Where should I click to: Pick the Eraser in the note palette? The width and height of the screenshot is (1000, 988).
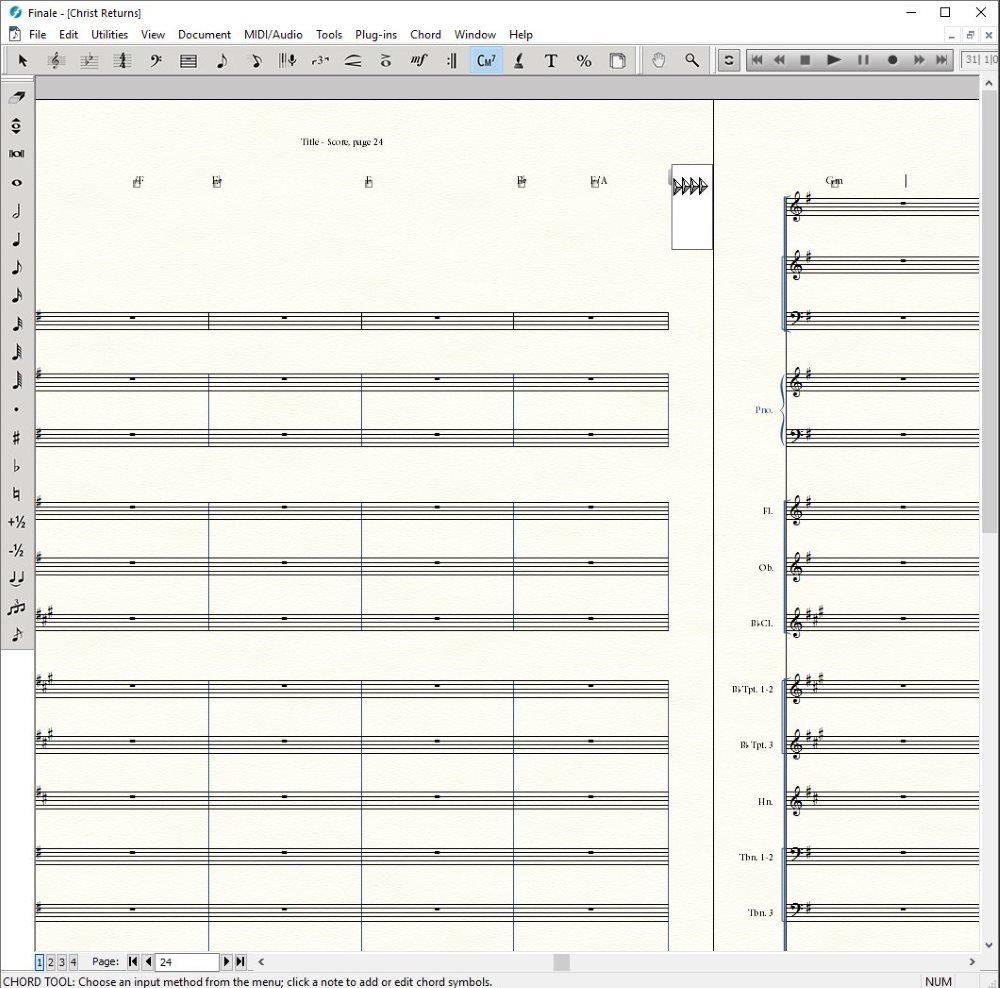point(16,98)
